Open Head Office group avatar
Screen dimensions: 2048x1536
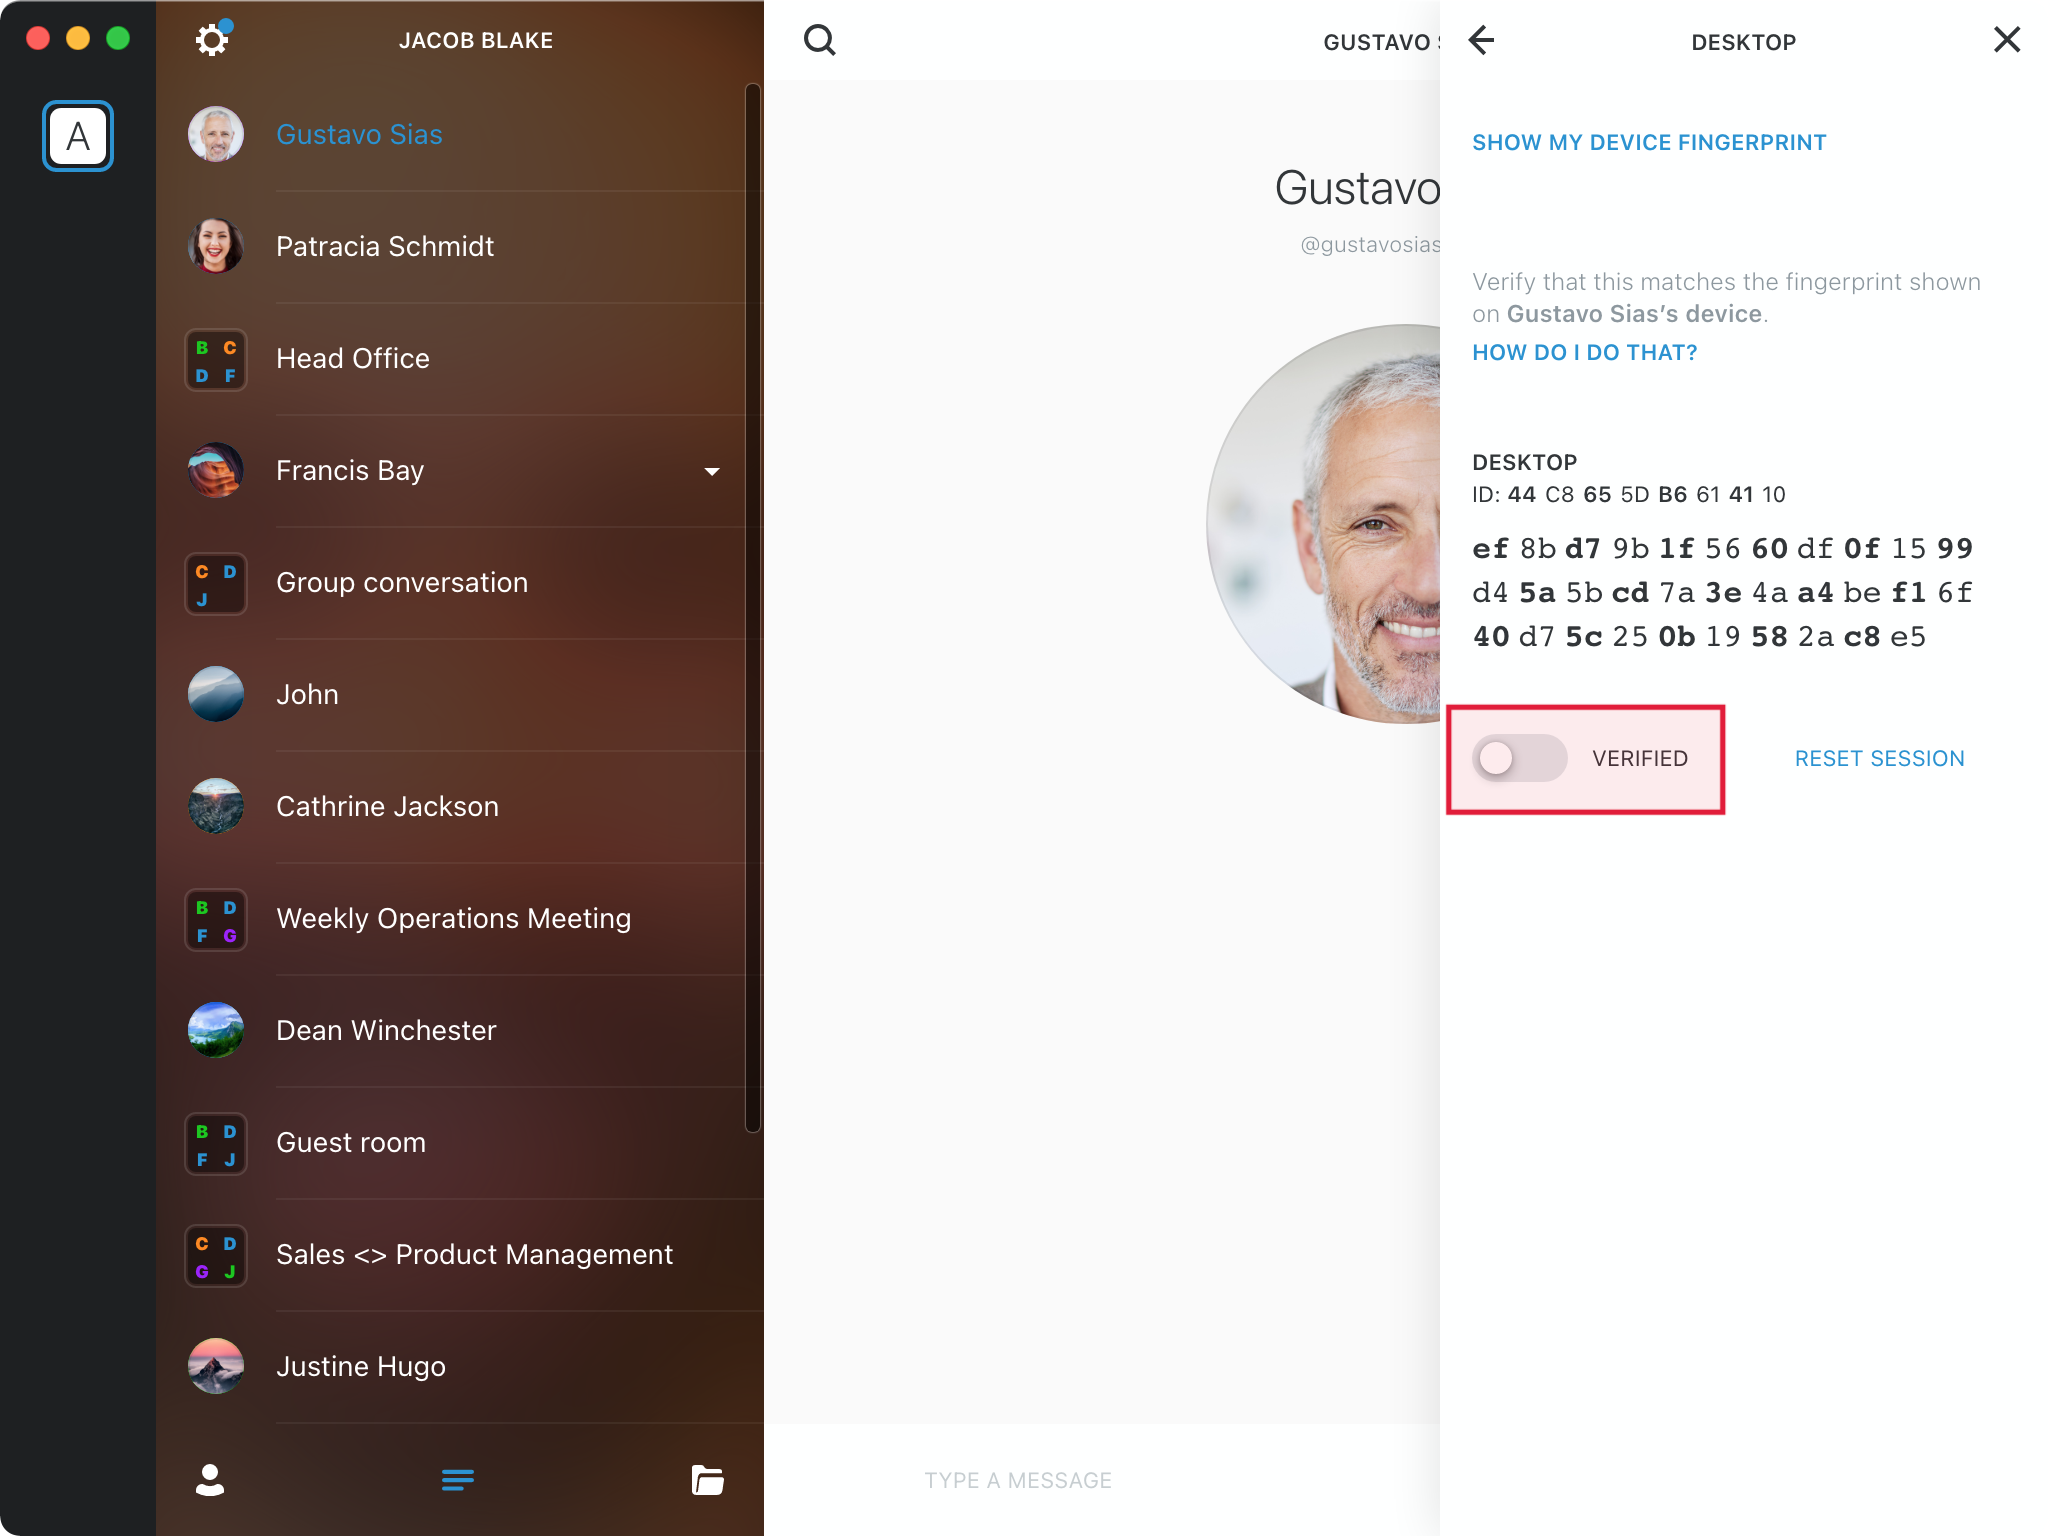tap(216, 360)
